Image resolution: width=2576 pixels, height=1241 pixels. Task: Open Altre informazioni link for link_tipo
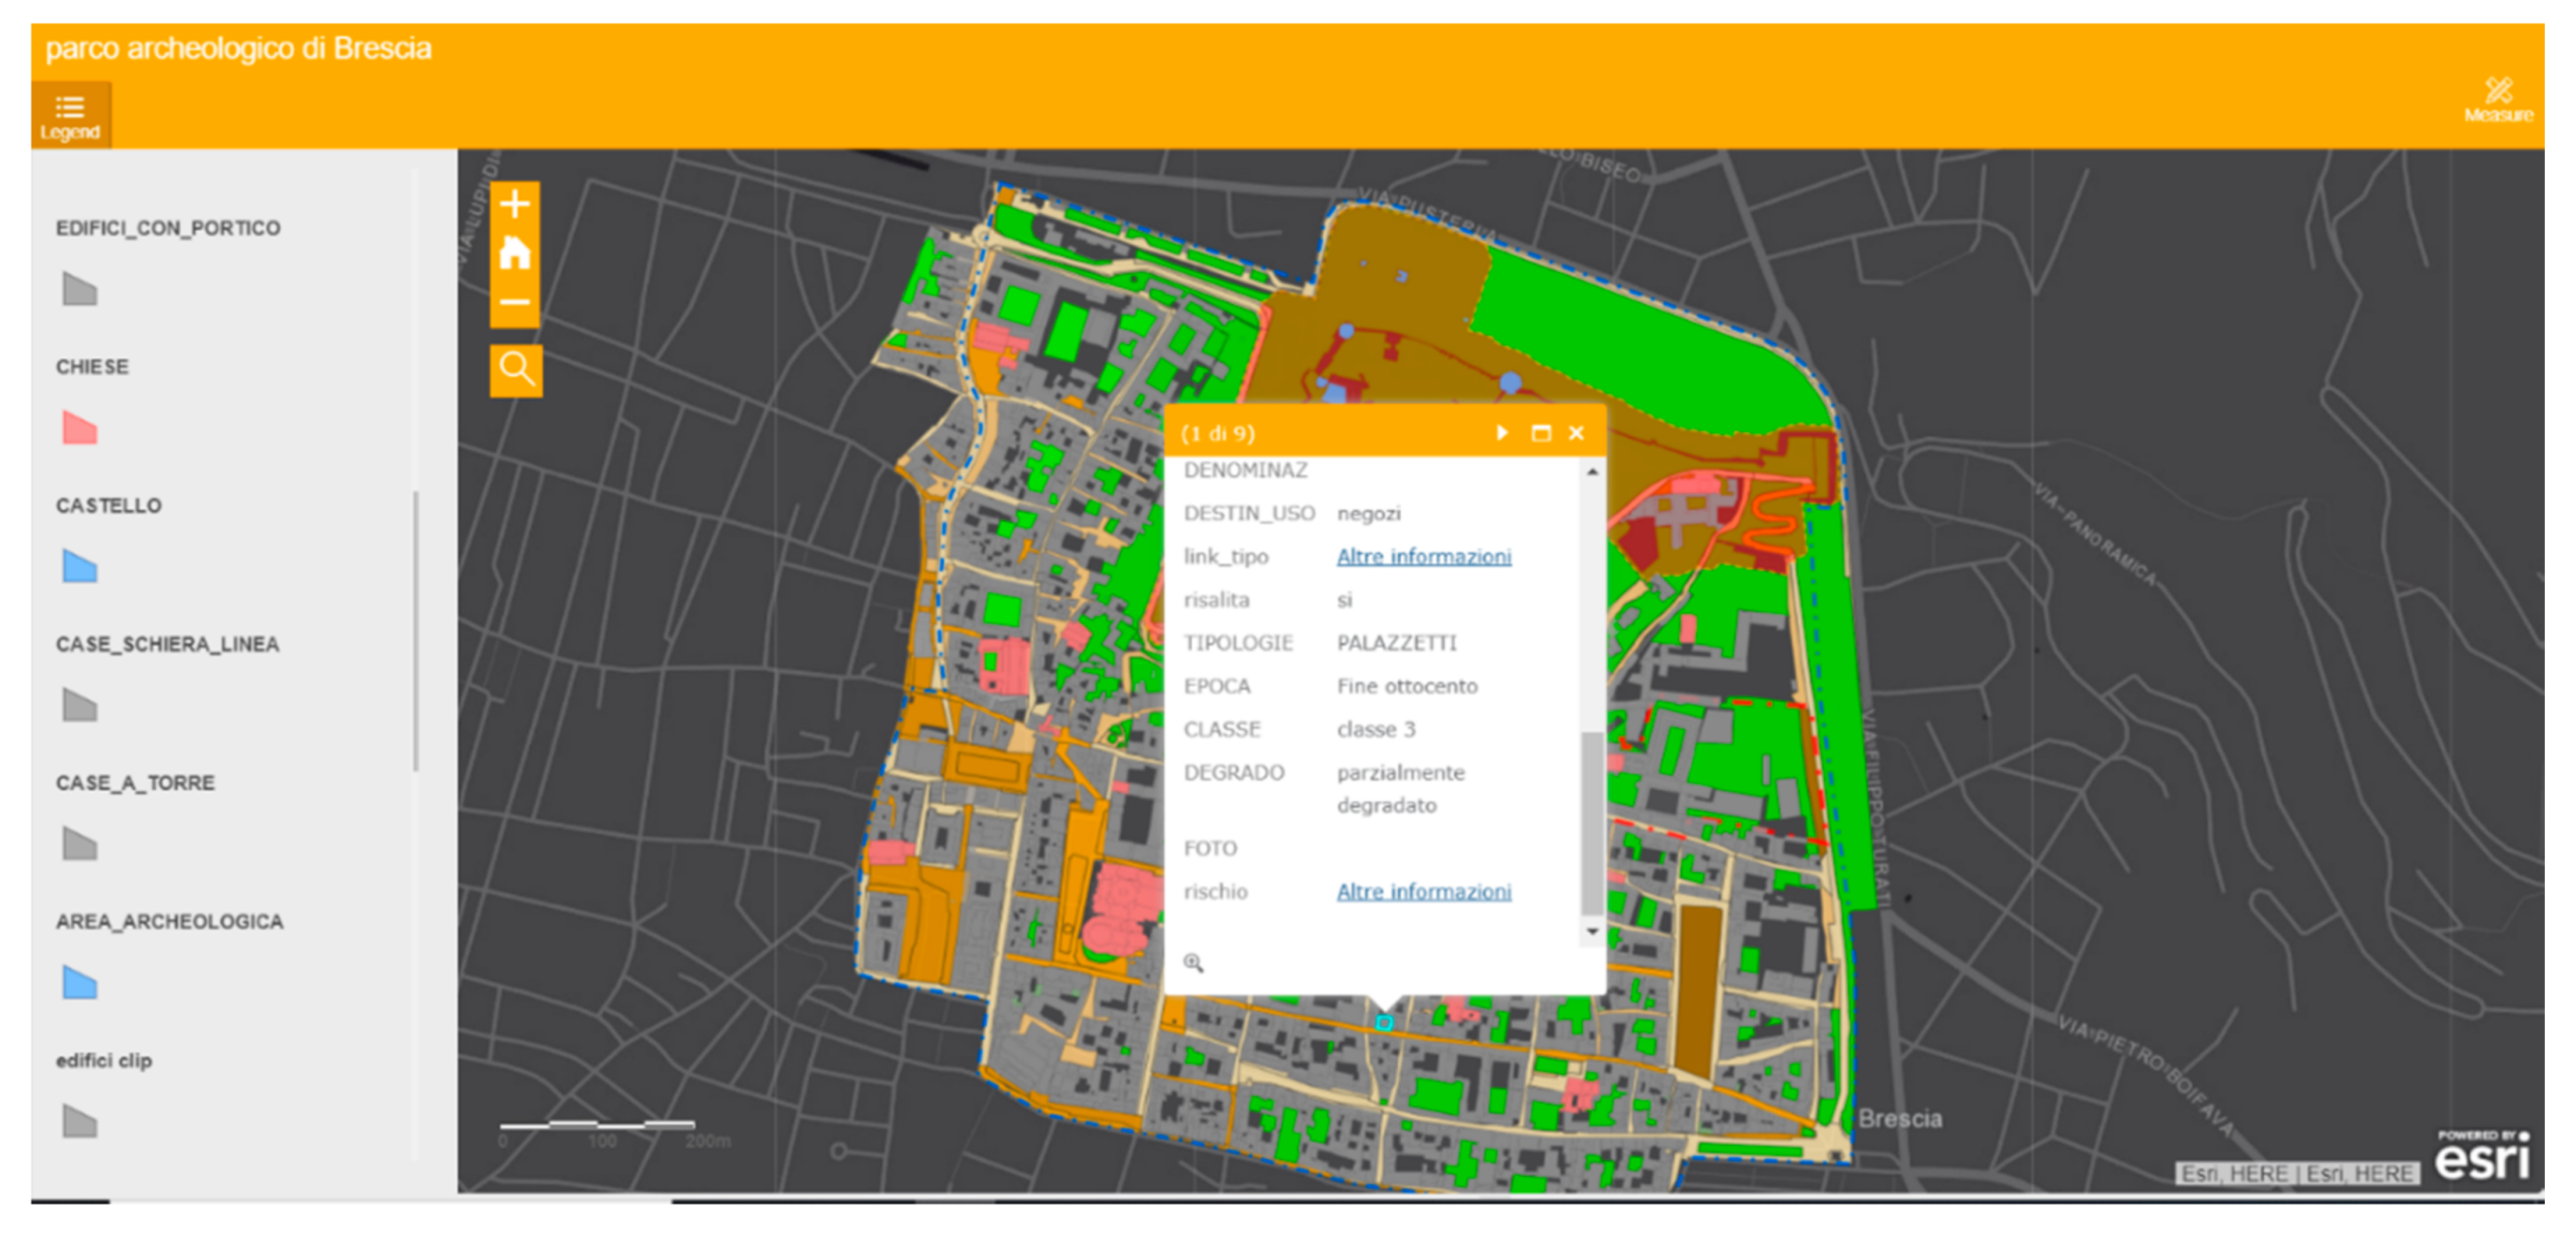1423,556
